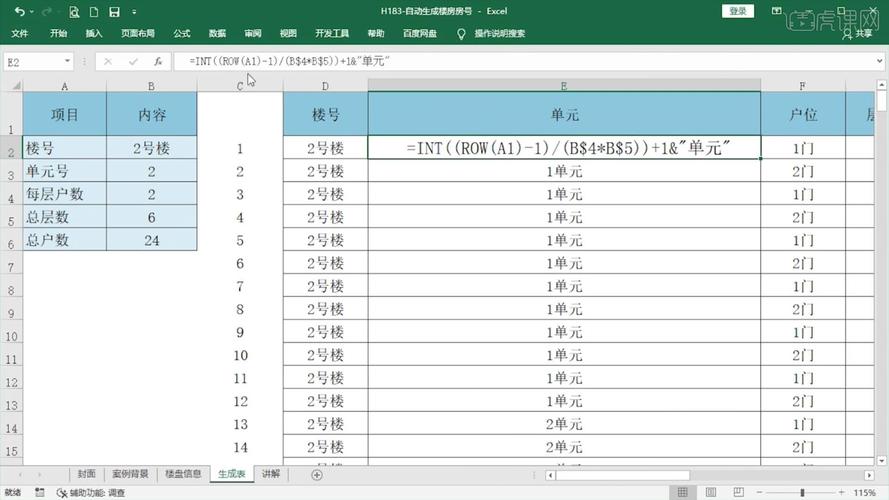Open the 帮助 ribbon tab

[376, 33]
